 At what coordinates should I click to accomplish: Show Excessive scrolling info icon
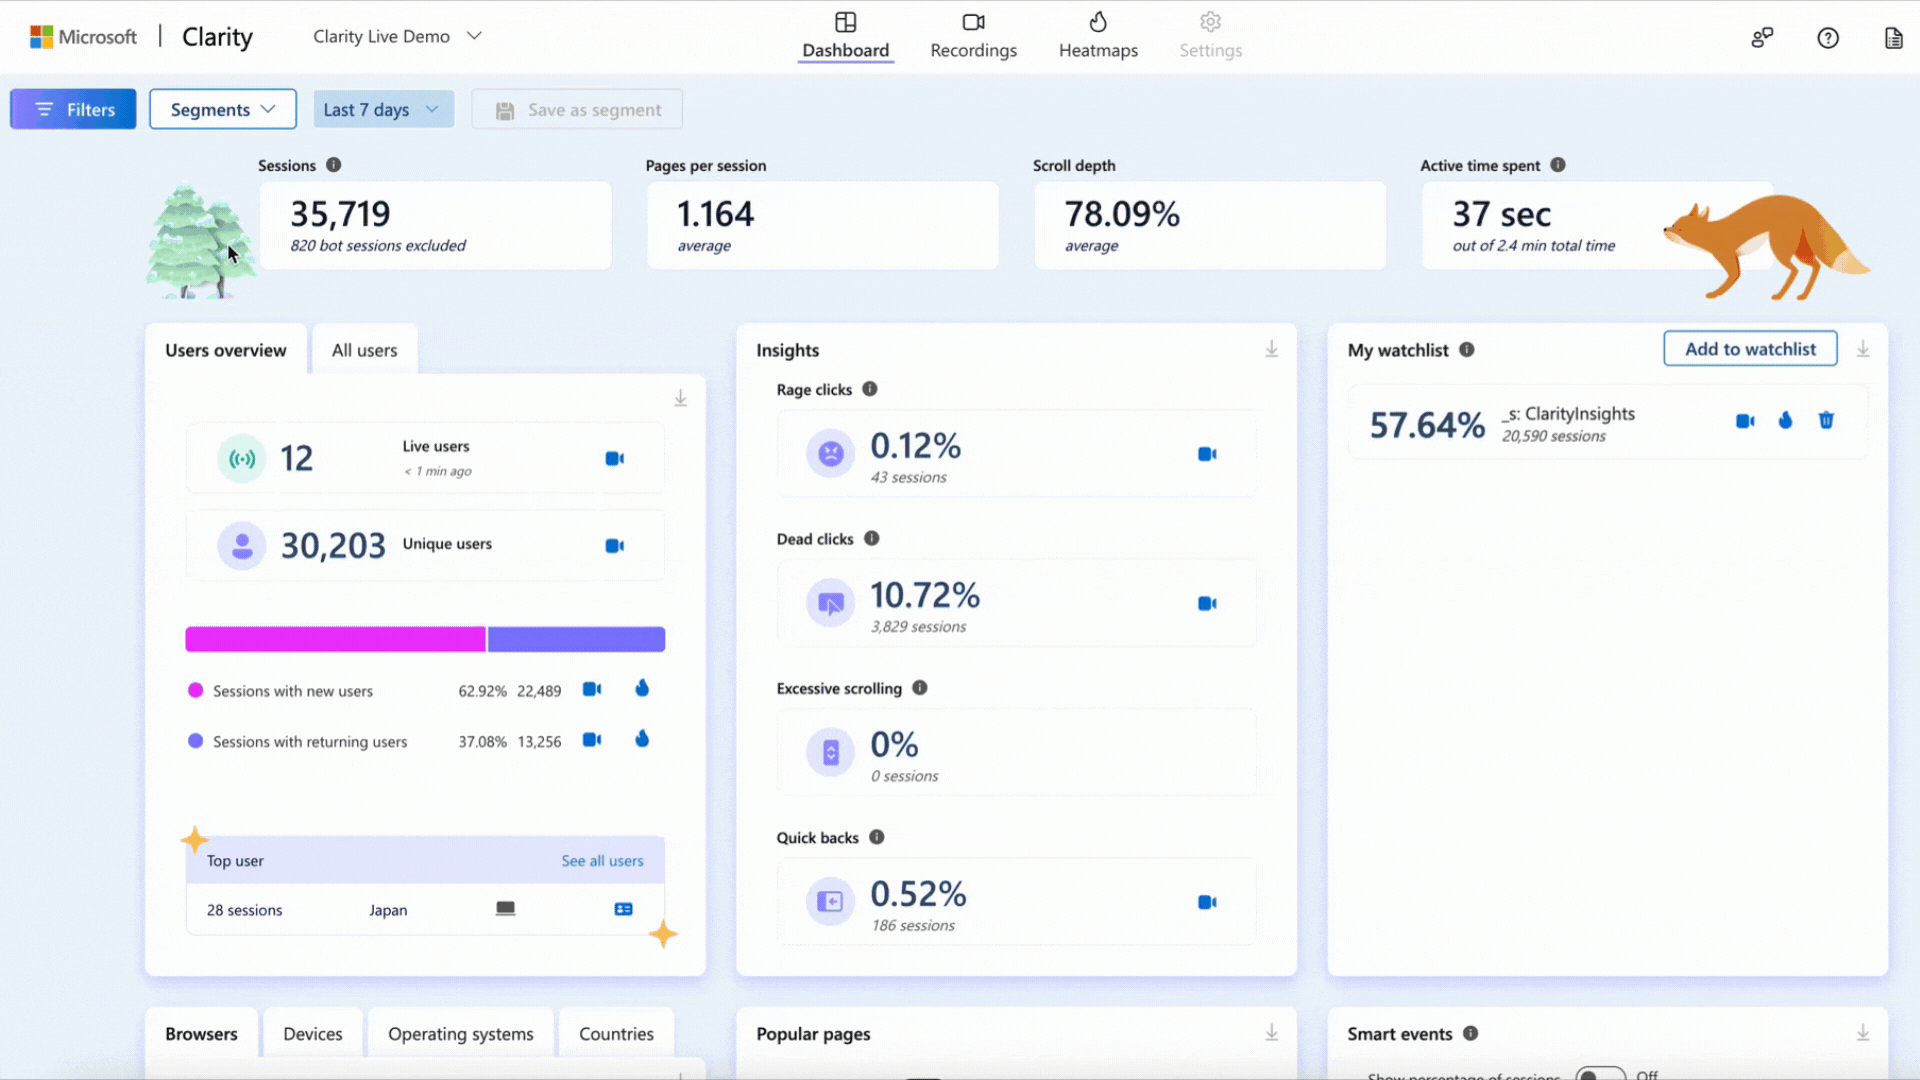tap(919, 688)
